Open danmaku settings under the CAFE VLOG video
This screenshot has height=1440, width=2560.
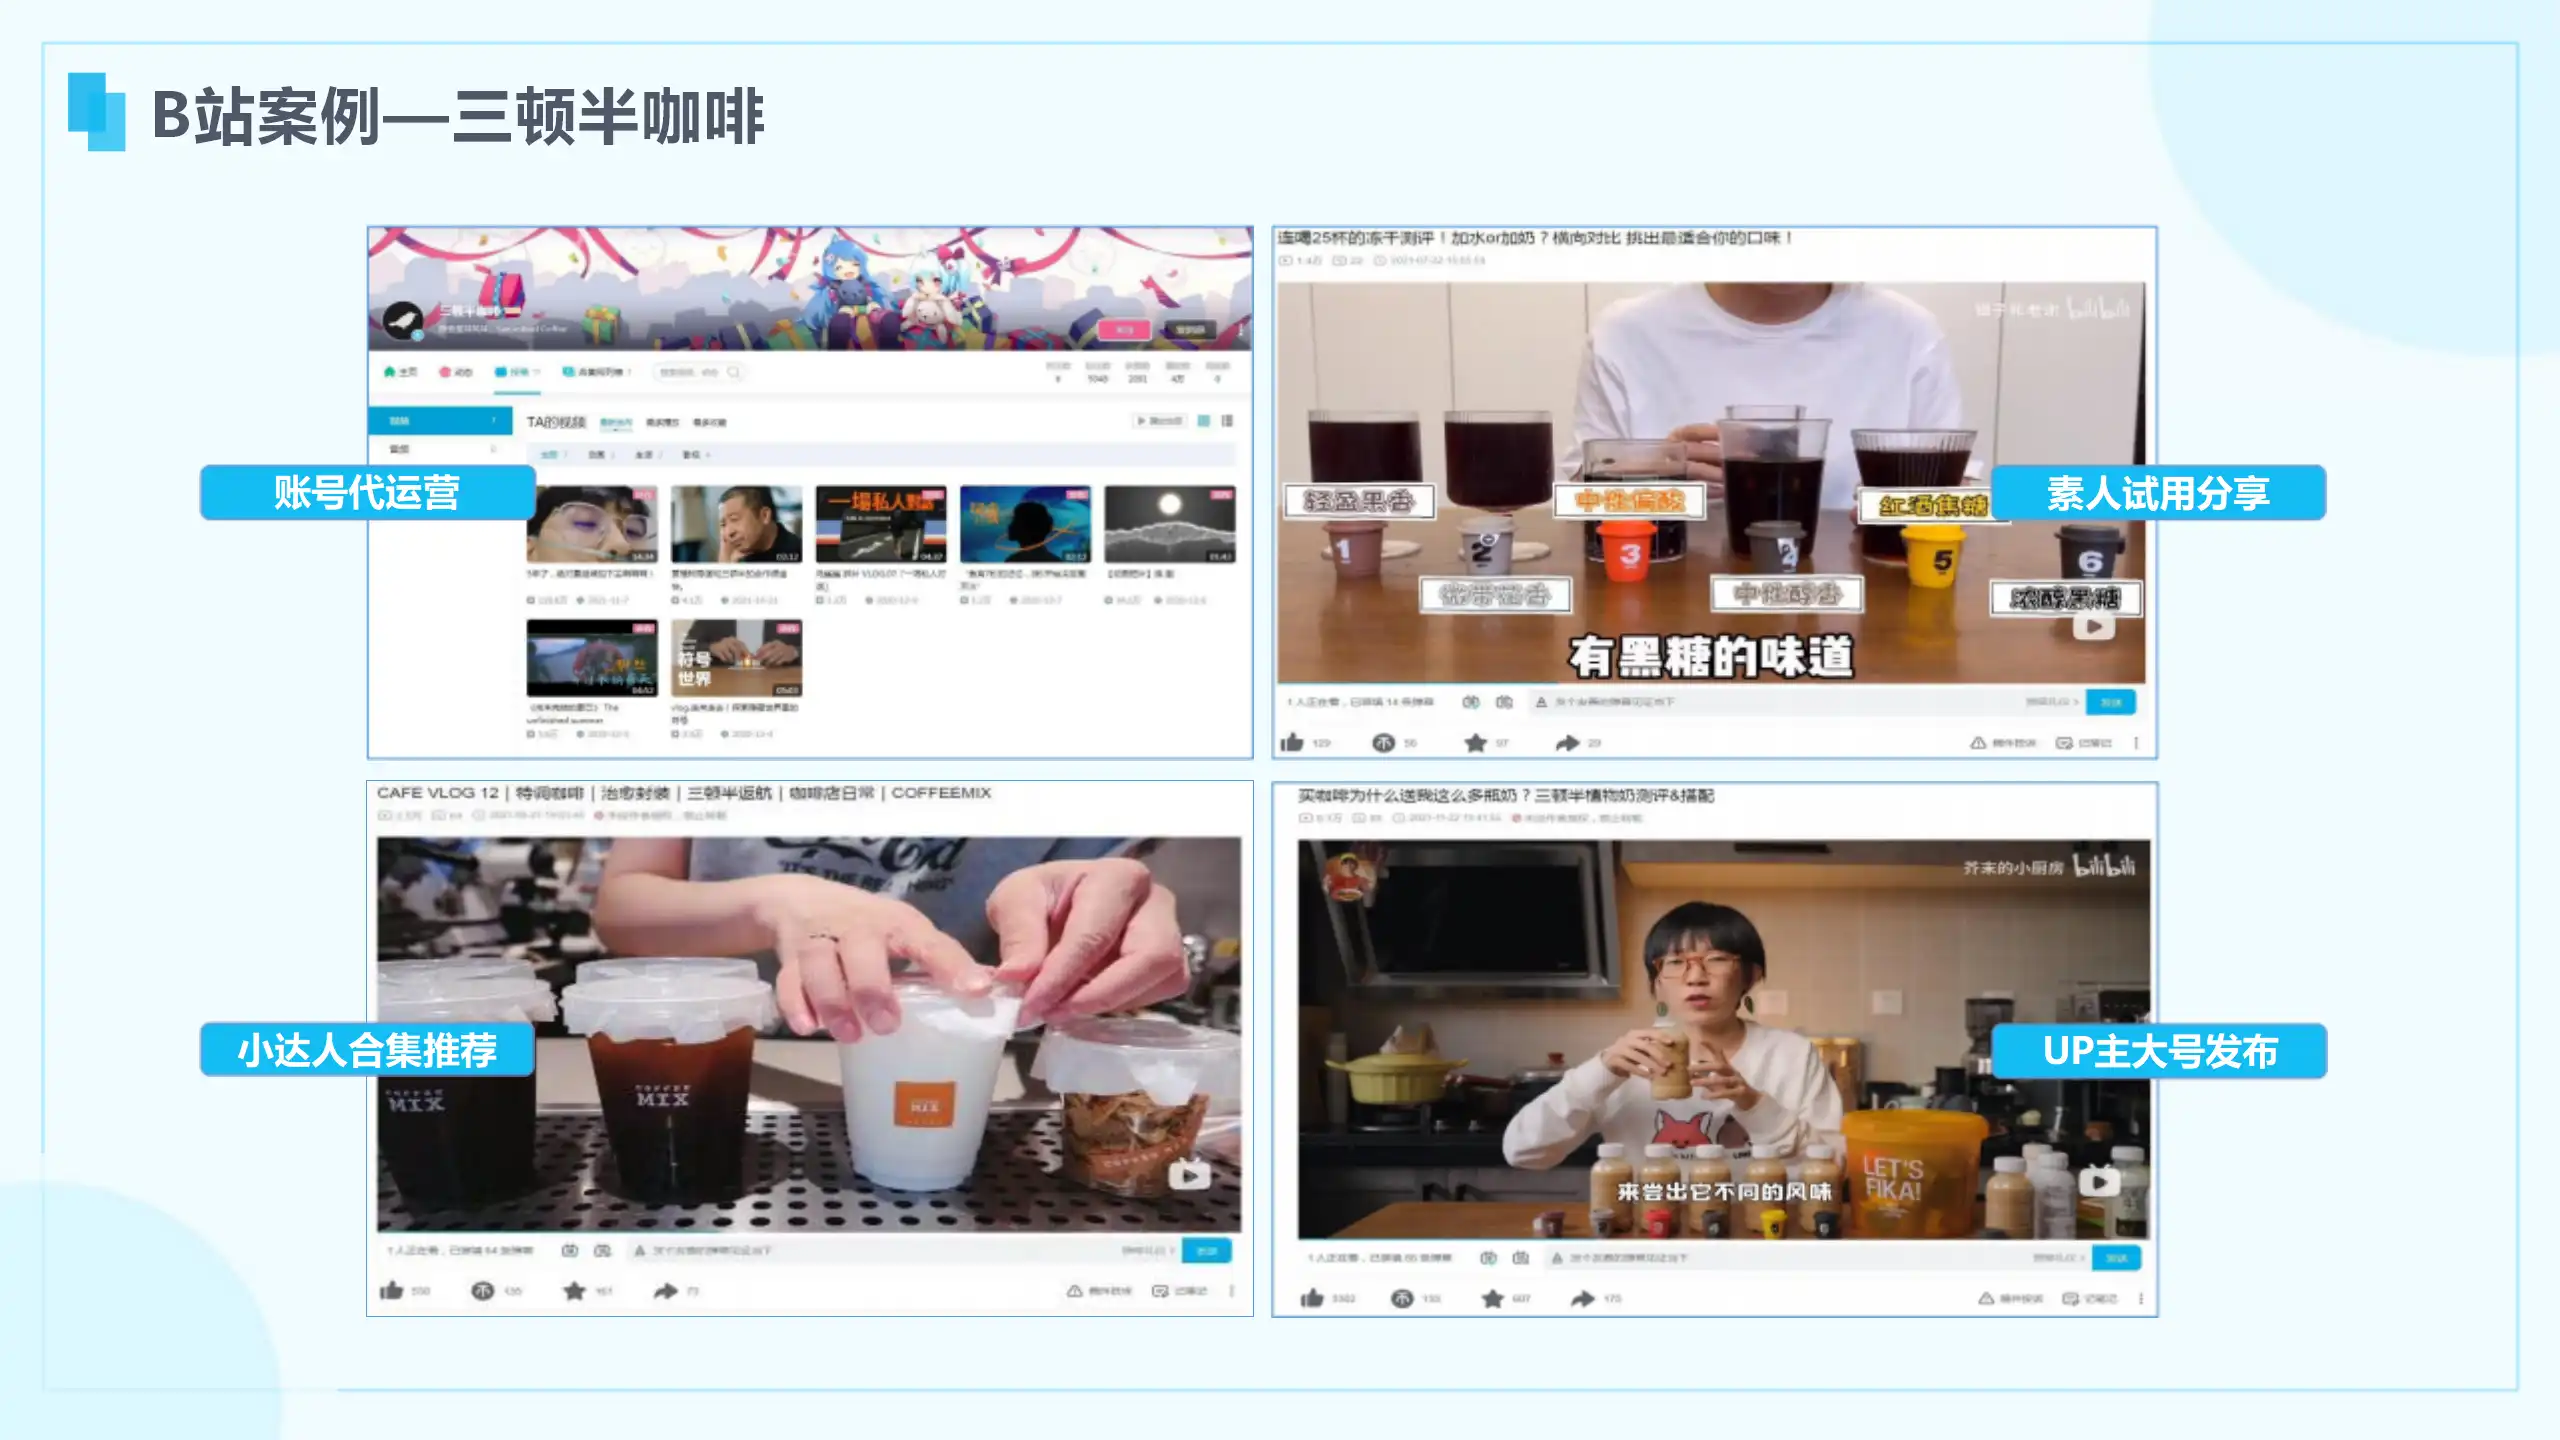click(602, 1250)
